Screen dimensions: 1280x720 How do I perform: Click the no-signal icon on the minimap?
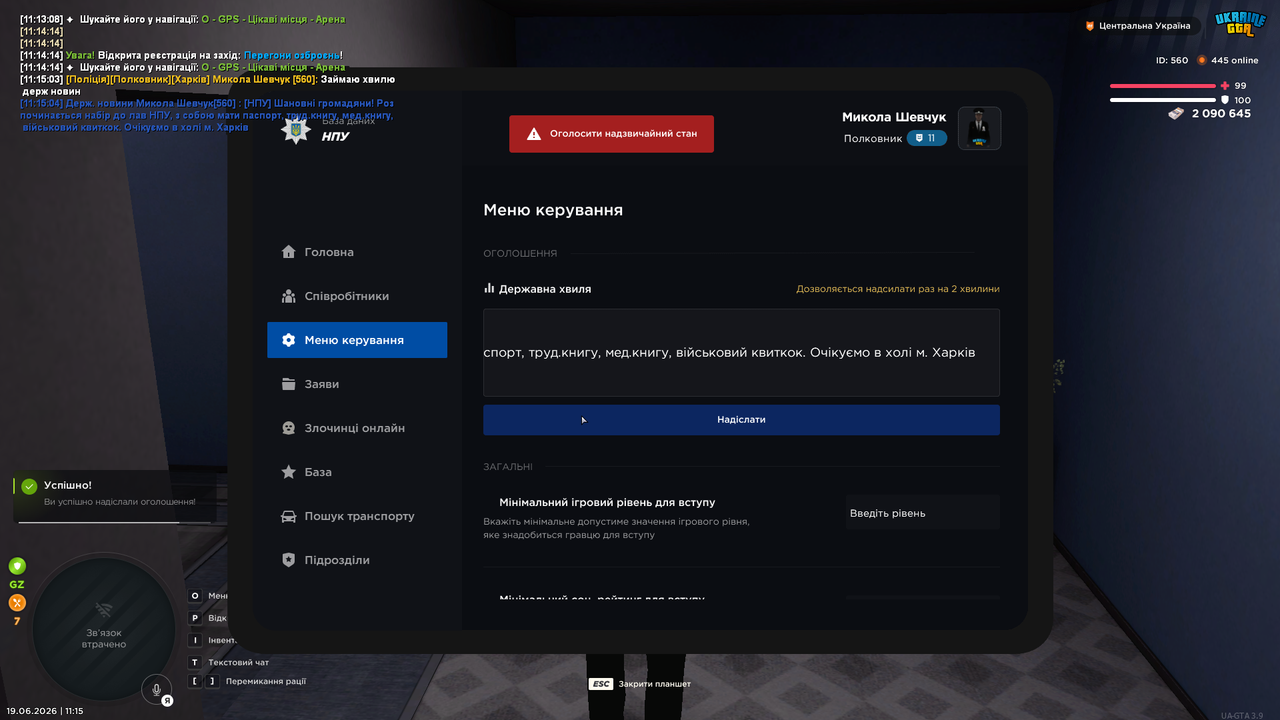pyautogui.click(x=103, y=610)
